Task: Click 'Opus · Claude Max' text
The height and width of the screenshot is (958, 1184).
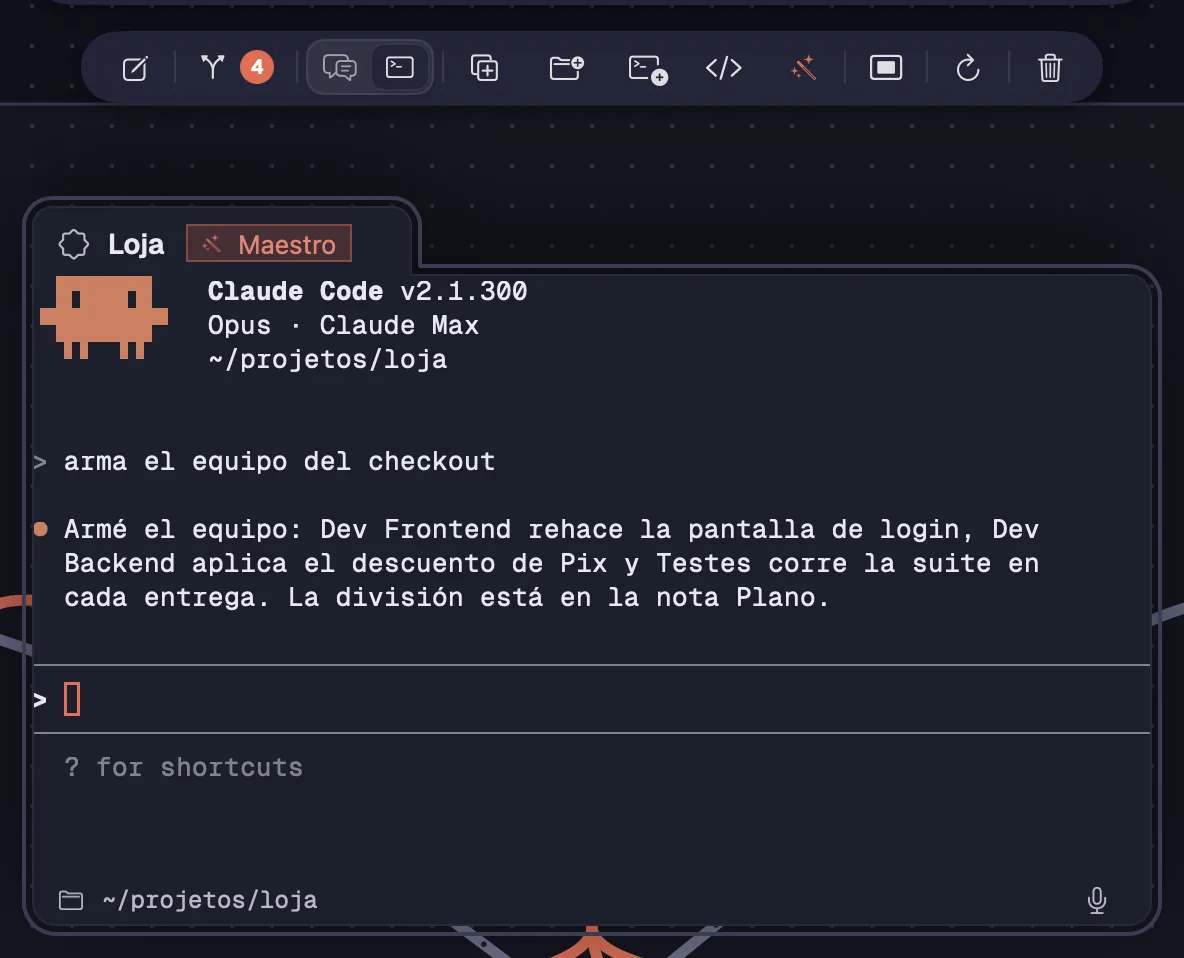Action: tap(343, 325)
